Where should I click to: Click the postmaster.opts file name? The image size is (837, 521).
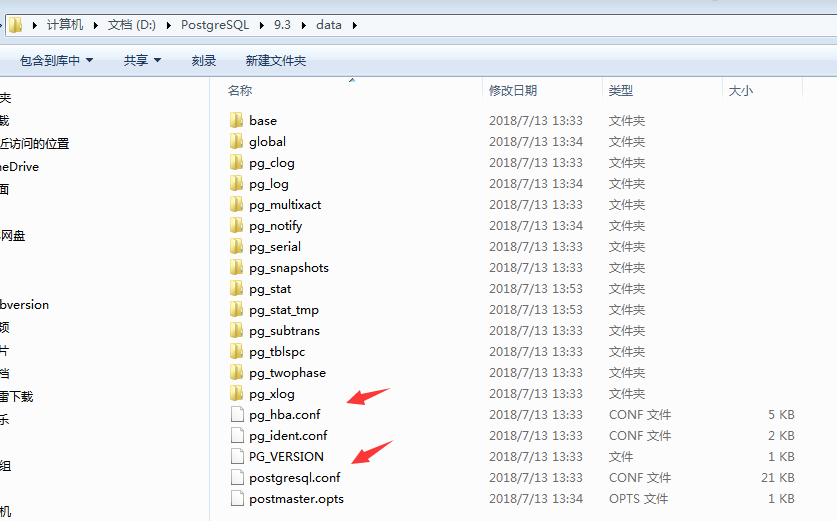tap(296, 499)
